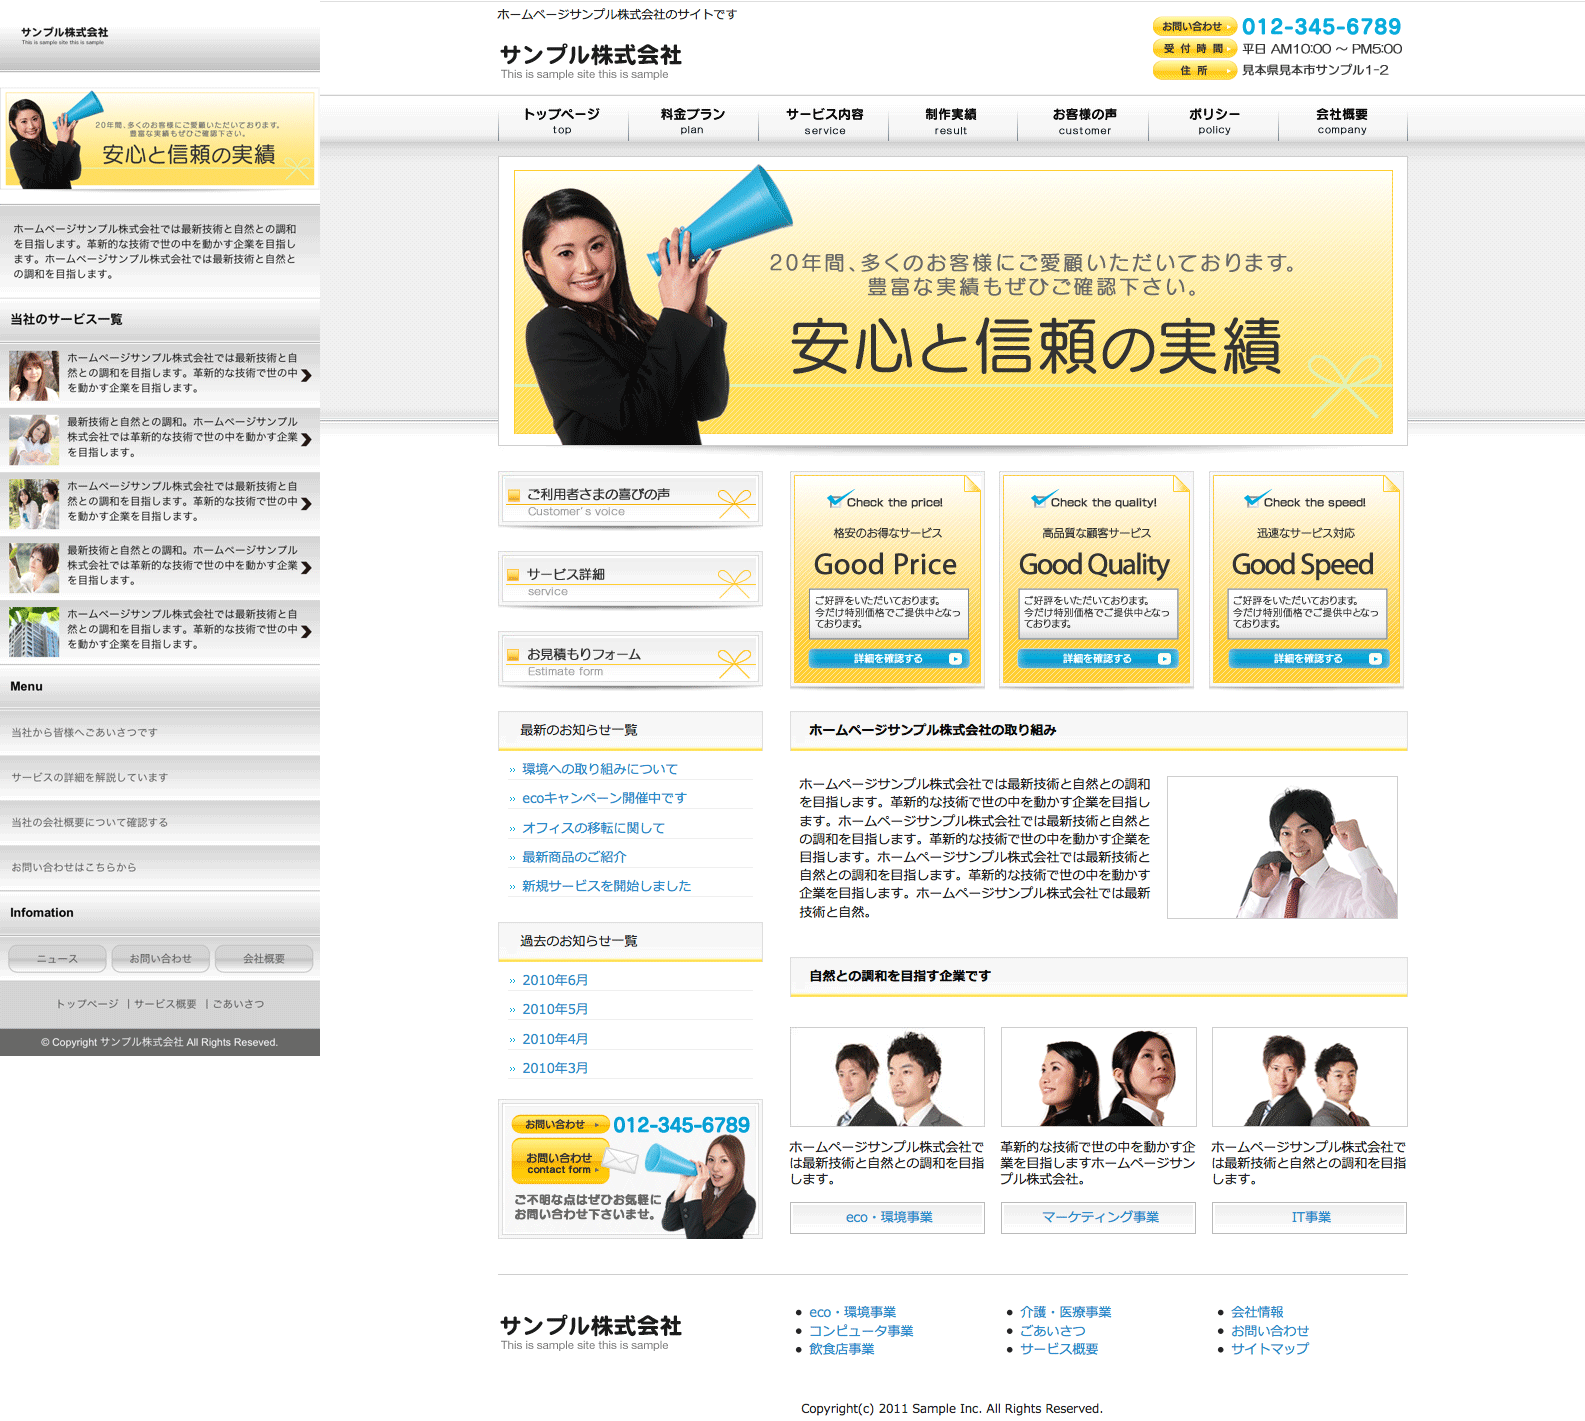Select サイトマップ in the footer
This screenshot has width=1585, height=1421.
click(1269, 1349)
